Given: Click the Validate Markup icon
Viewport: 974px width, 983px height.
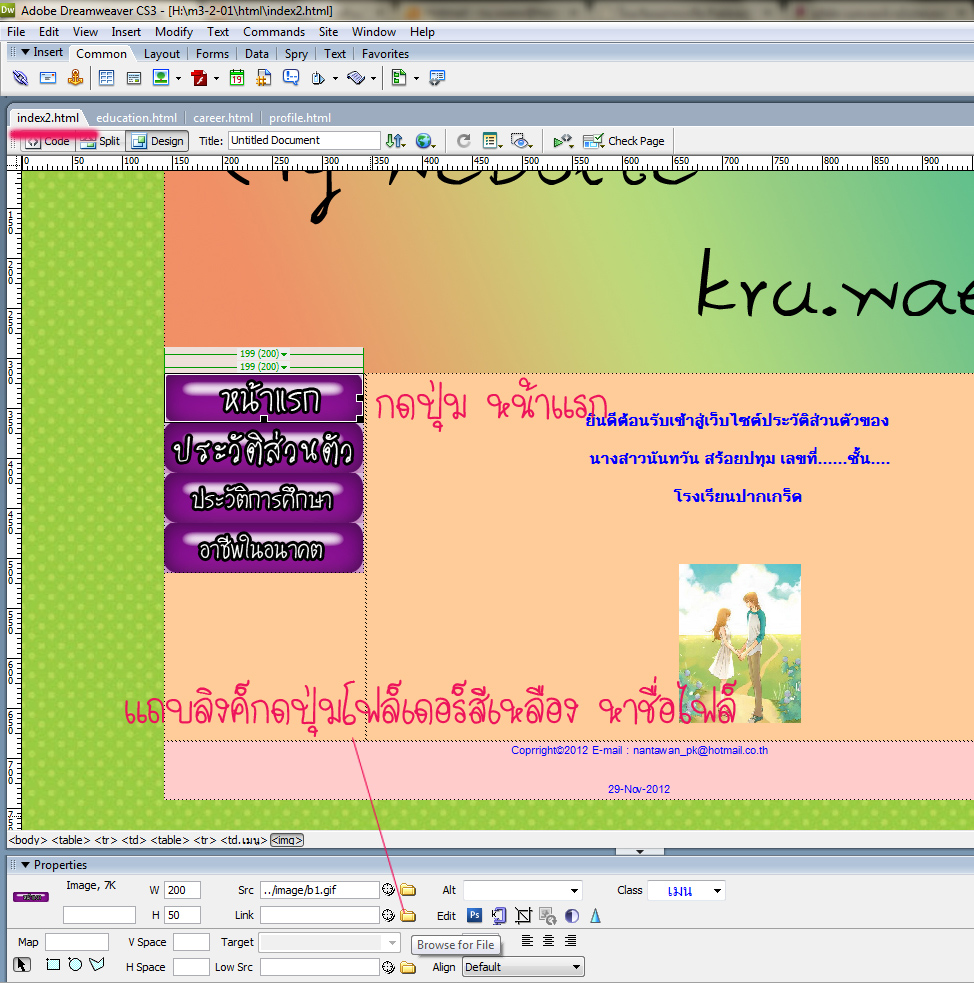Looking at the screenshot, I should point(562,141).
